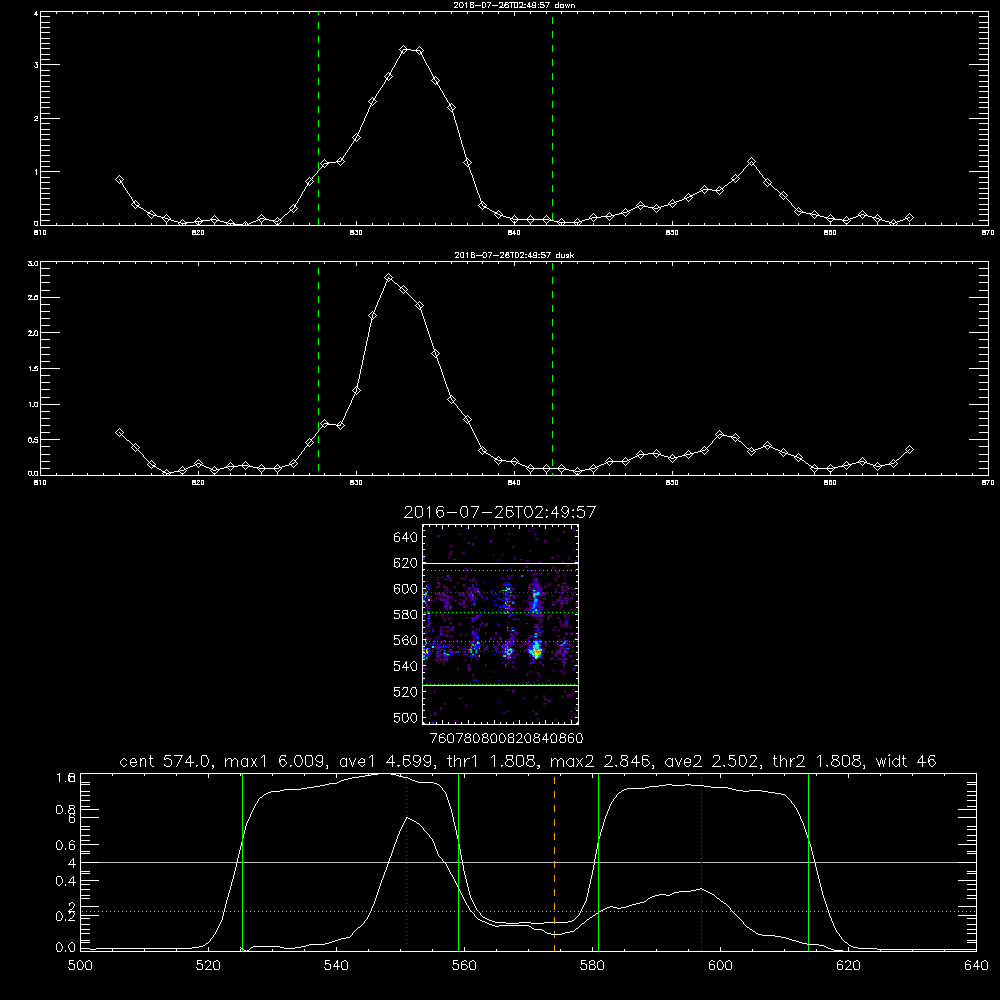Viewport: 1000px width, 1000px height.
Task: Click the solid green line near 614
Action: point(808,861)
